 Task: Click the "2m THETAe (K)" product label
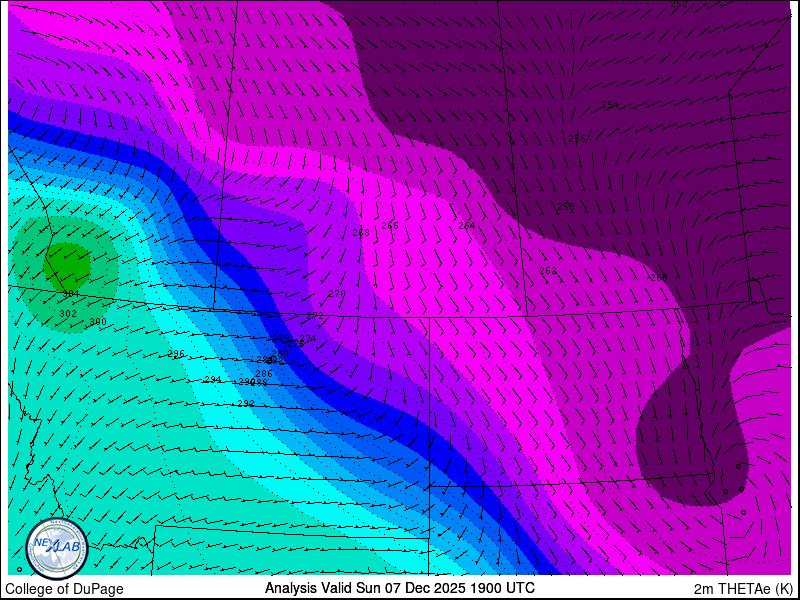pos(744,589)
